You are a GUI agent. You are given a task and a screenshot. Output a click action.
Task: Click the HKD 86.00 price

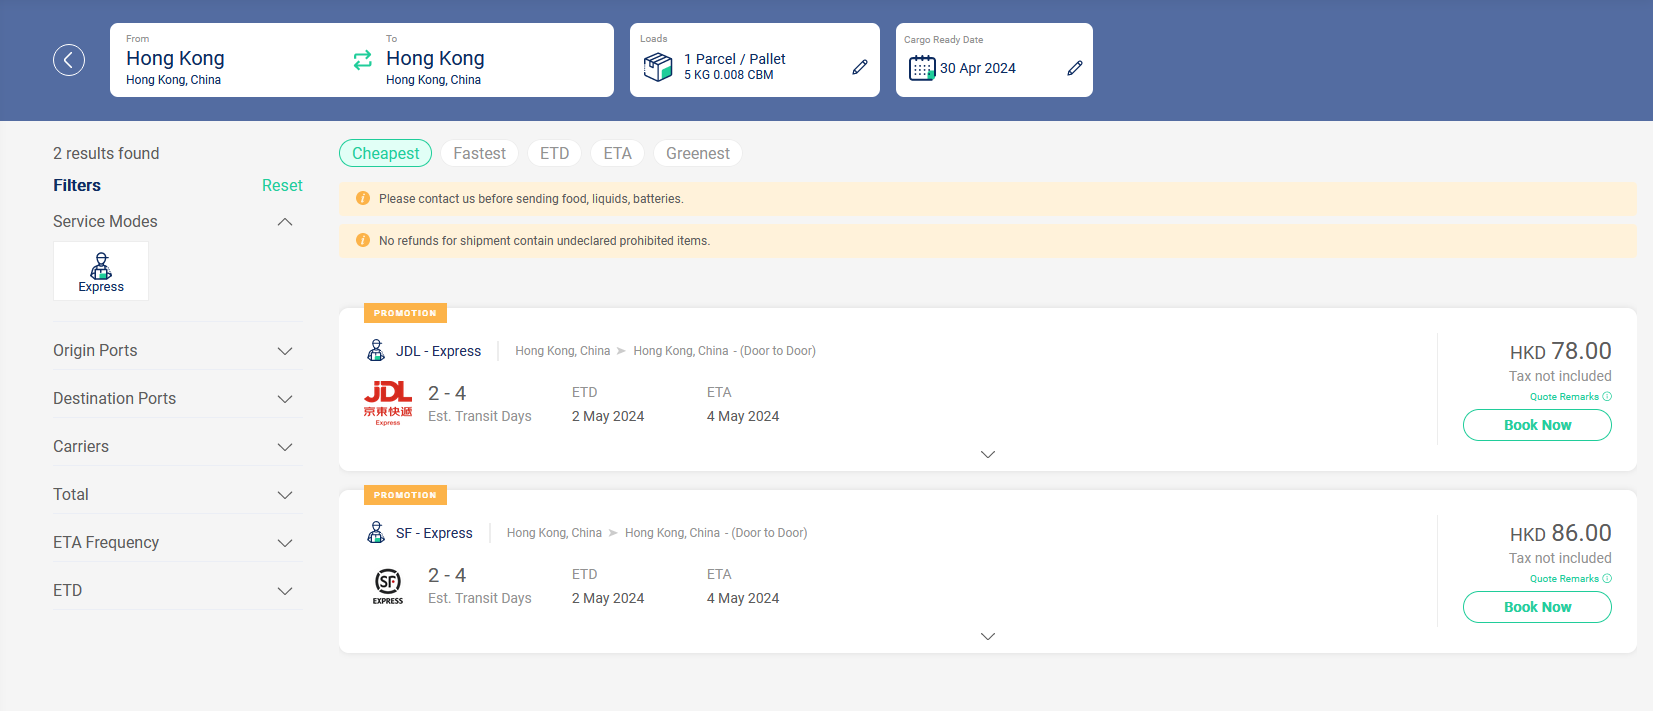tap(1561, 533)
